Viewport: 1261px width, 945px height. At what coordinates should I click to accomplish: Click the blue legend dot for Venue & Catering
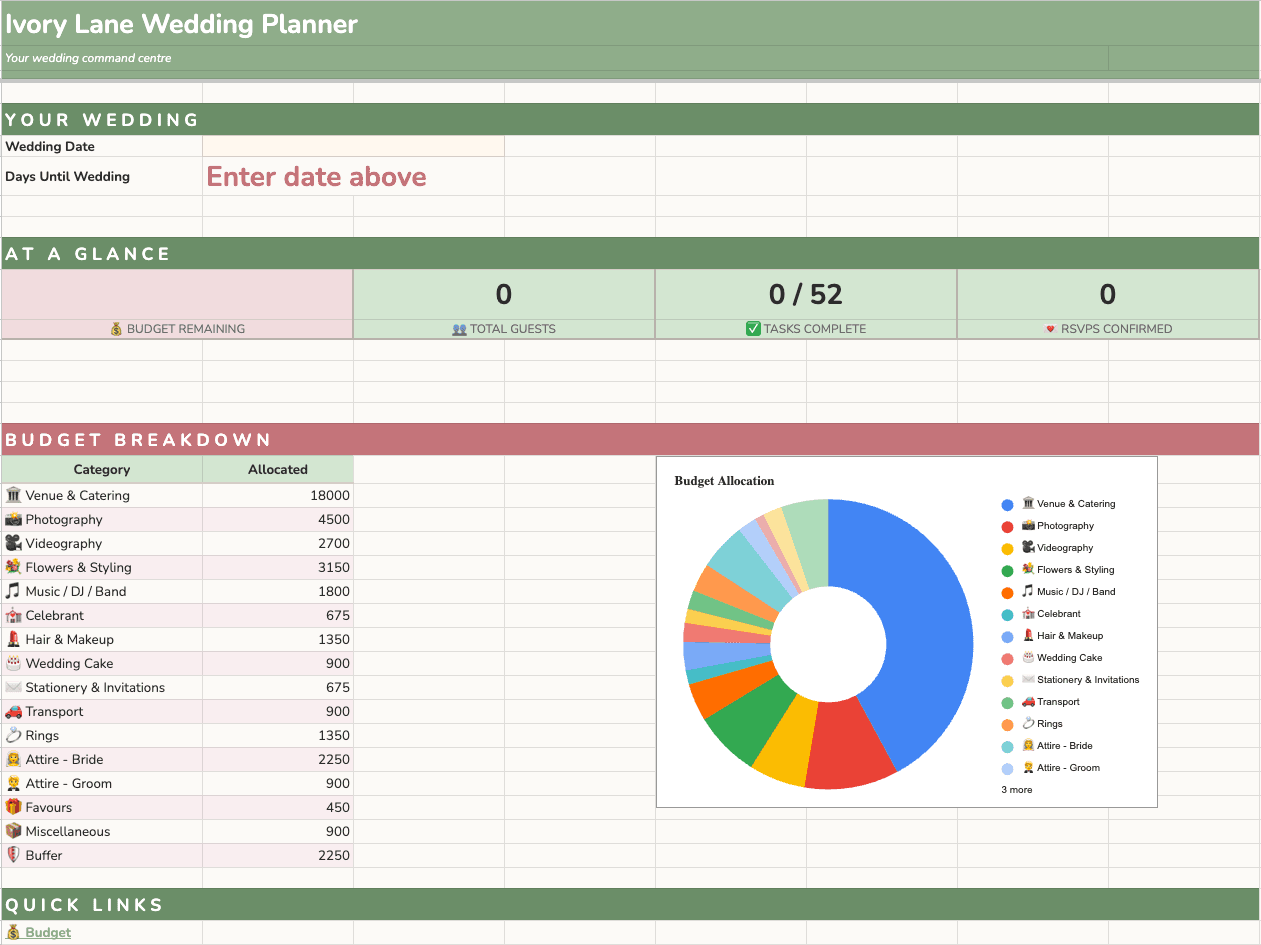coord(1007,503)
